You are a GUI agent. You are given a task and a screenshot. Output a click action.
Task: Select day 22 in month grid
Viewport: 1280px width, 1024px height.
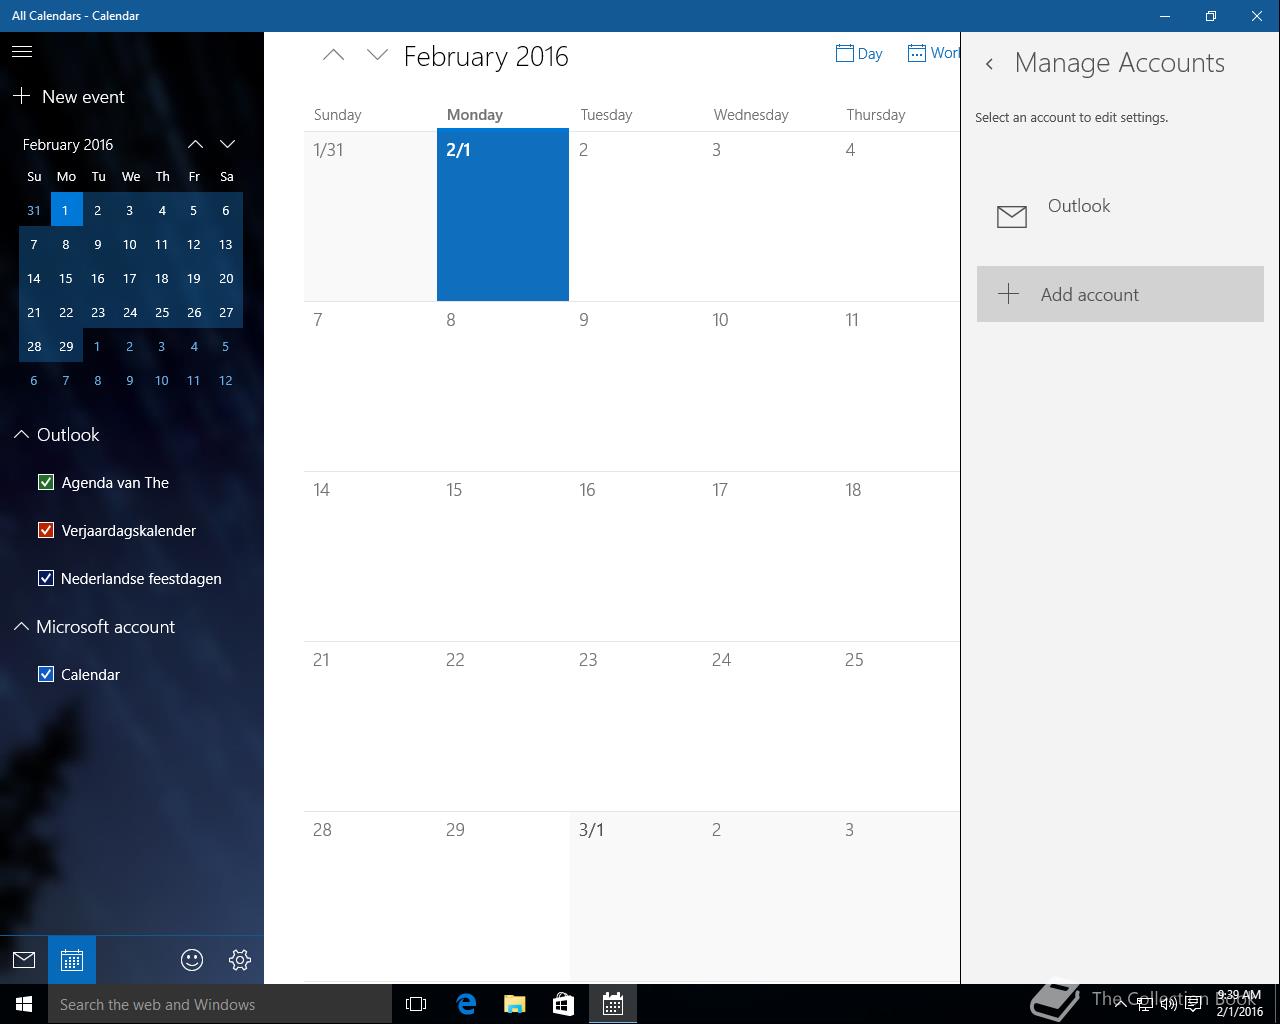coord(503,726)
